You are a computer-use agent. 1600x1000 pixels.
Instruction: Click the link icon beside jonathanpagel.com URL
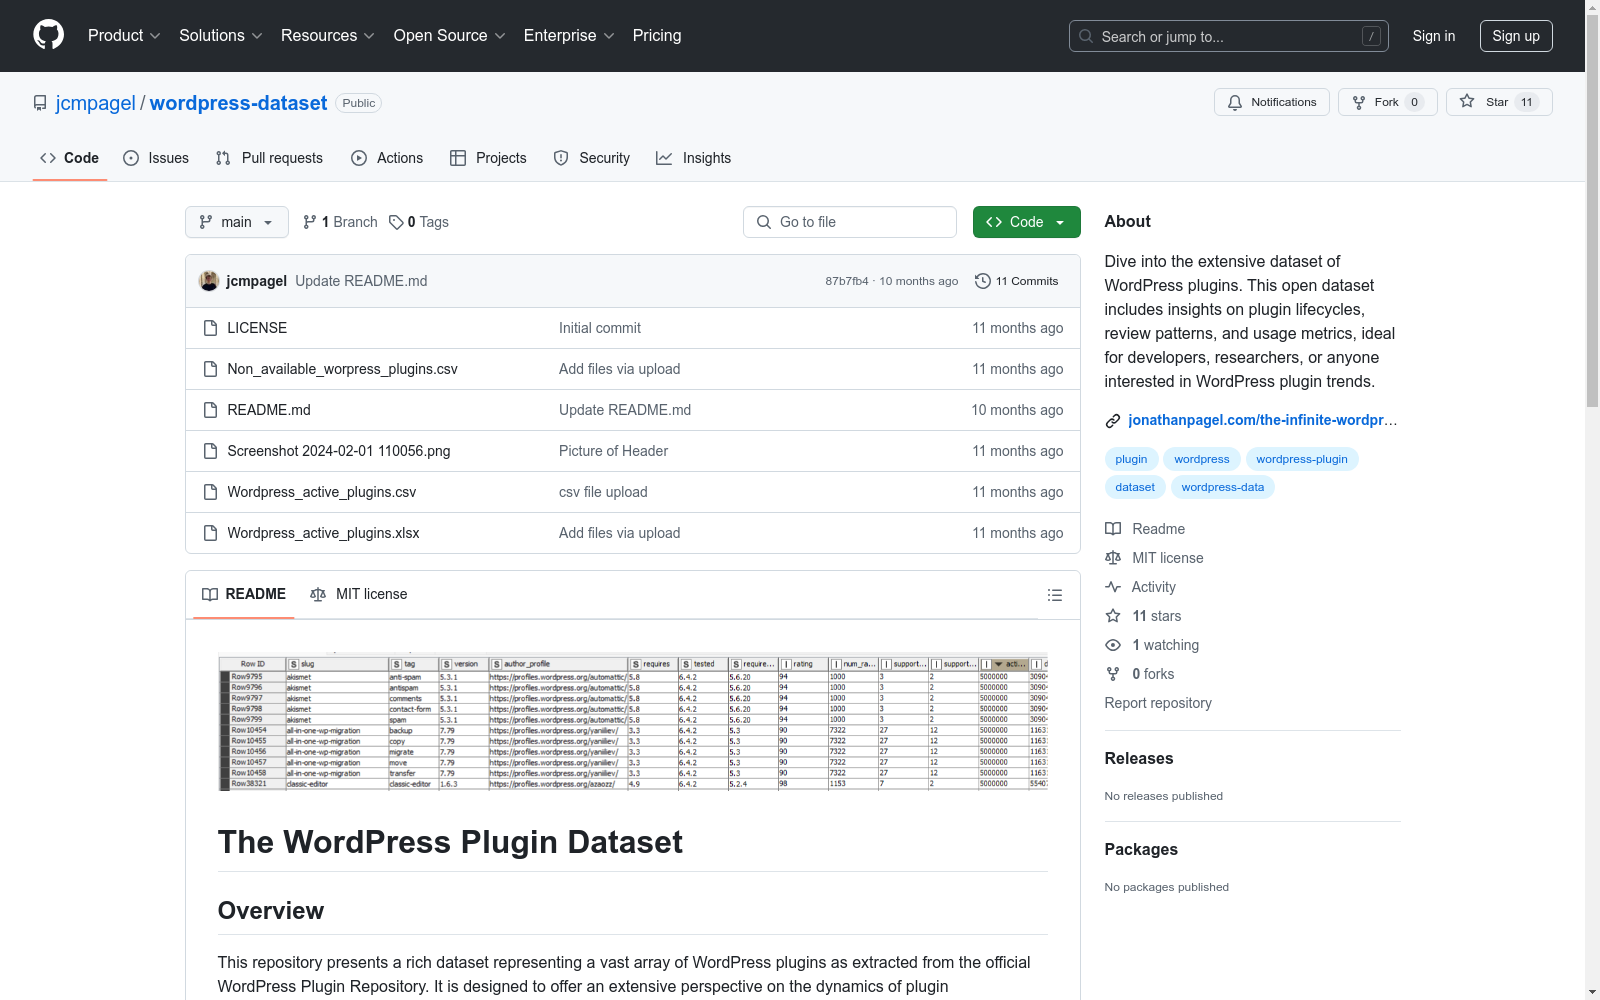[x=1113, y=421]
